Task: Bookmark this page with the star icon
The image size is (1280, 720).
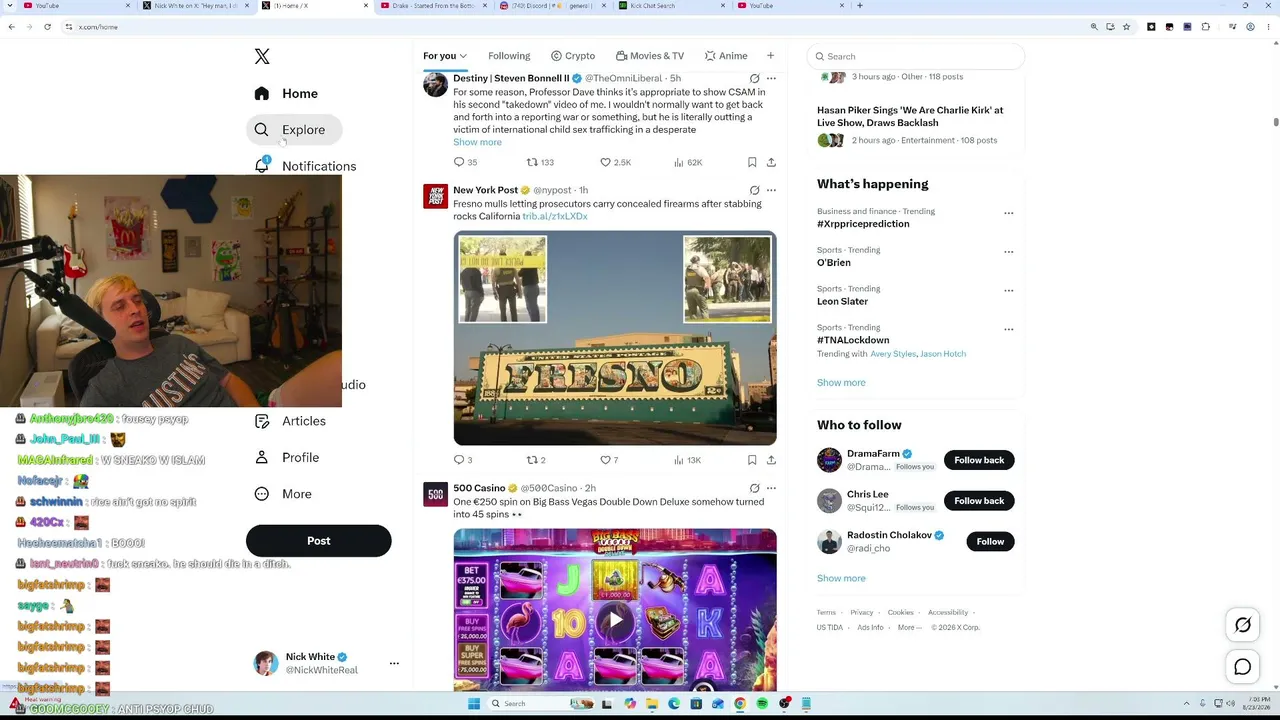Action: tap(1127, 27)
